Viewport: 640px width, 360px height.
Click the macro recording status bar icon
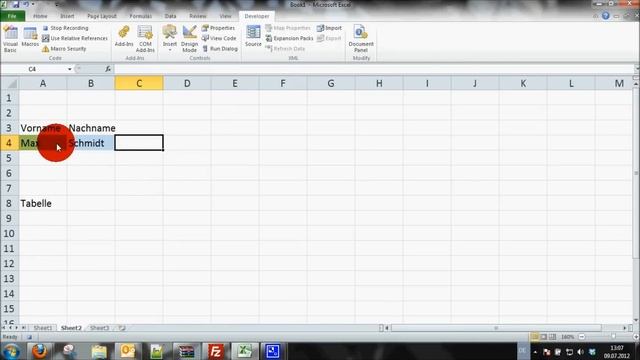point(29,337)
